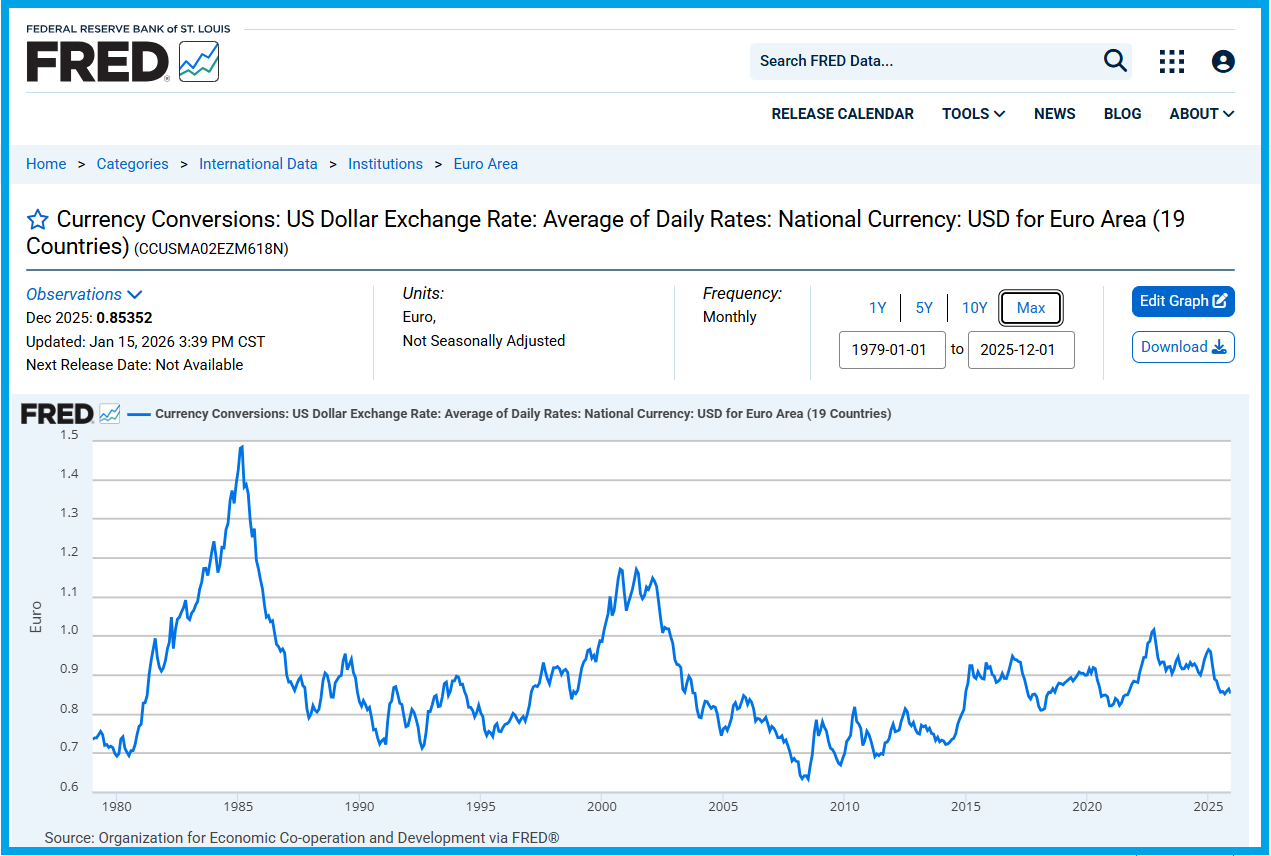Click the search magnifier icon
This screenshot has width=1271, height=856.
[x=1115, y=61]
